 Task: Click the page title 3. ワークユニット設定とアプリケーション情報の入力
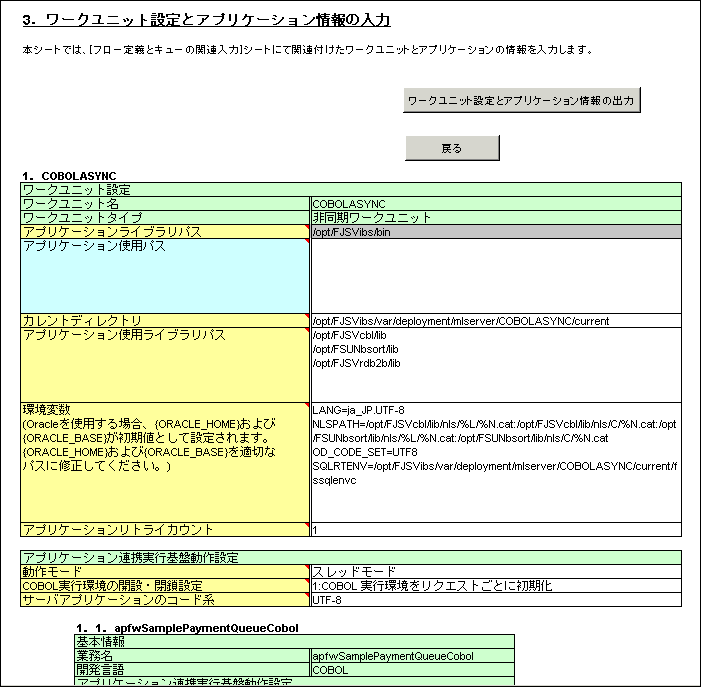point(207,20)
